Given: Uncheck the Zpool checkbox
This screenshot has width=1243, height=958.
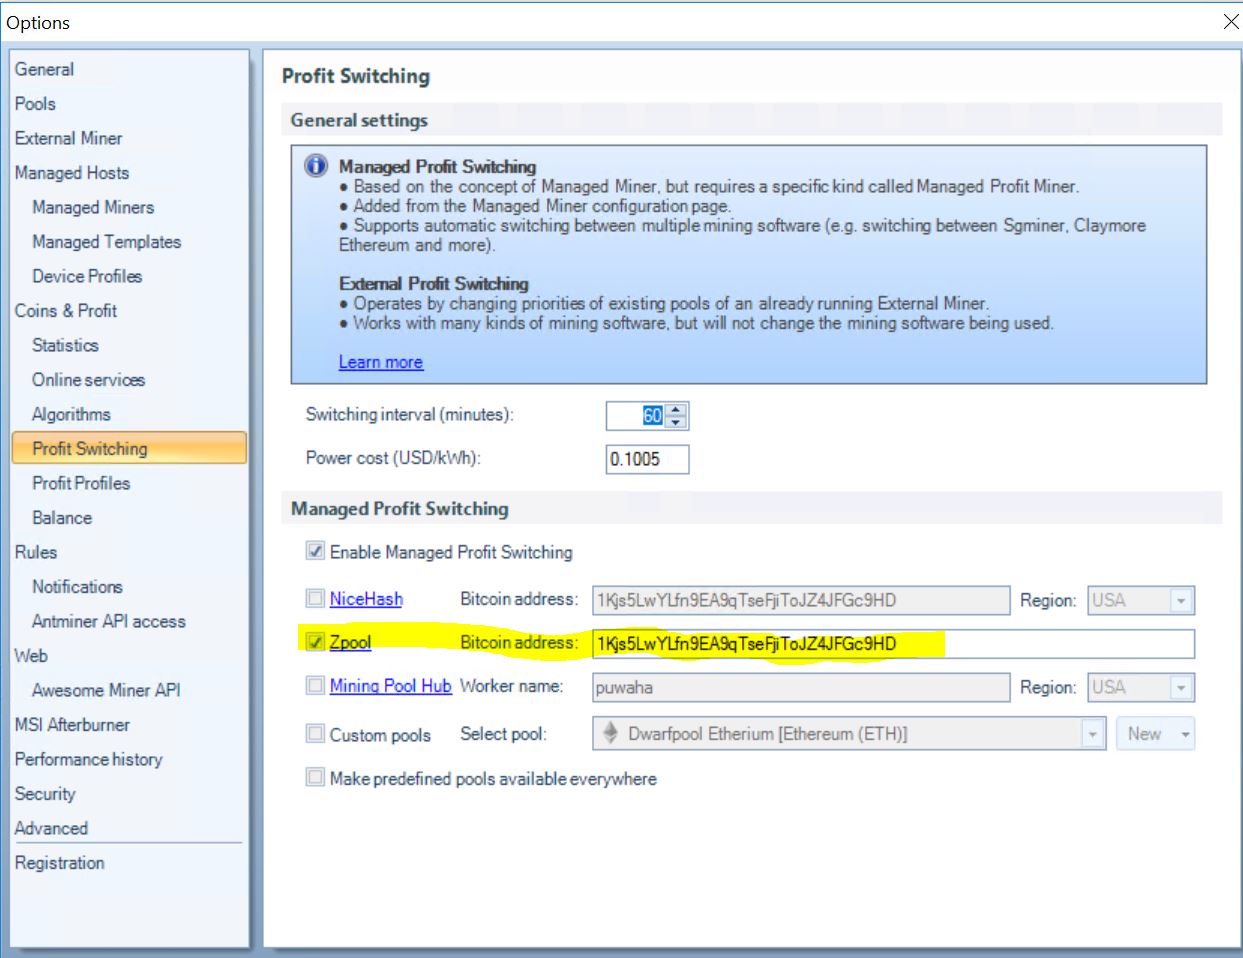Looking at the screenshot, I should (x=315, y=642).
